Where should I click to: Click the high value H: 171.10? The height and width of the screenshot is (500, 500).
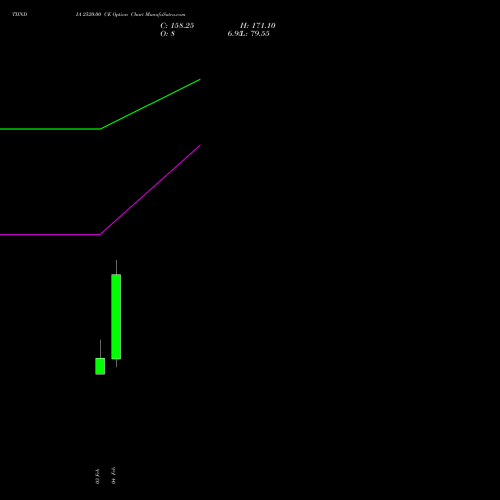pos(258,26)
